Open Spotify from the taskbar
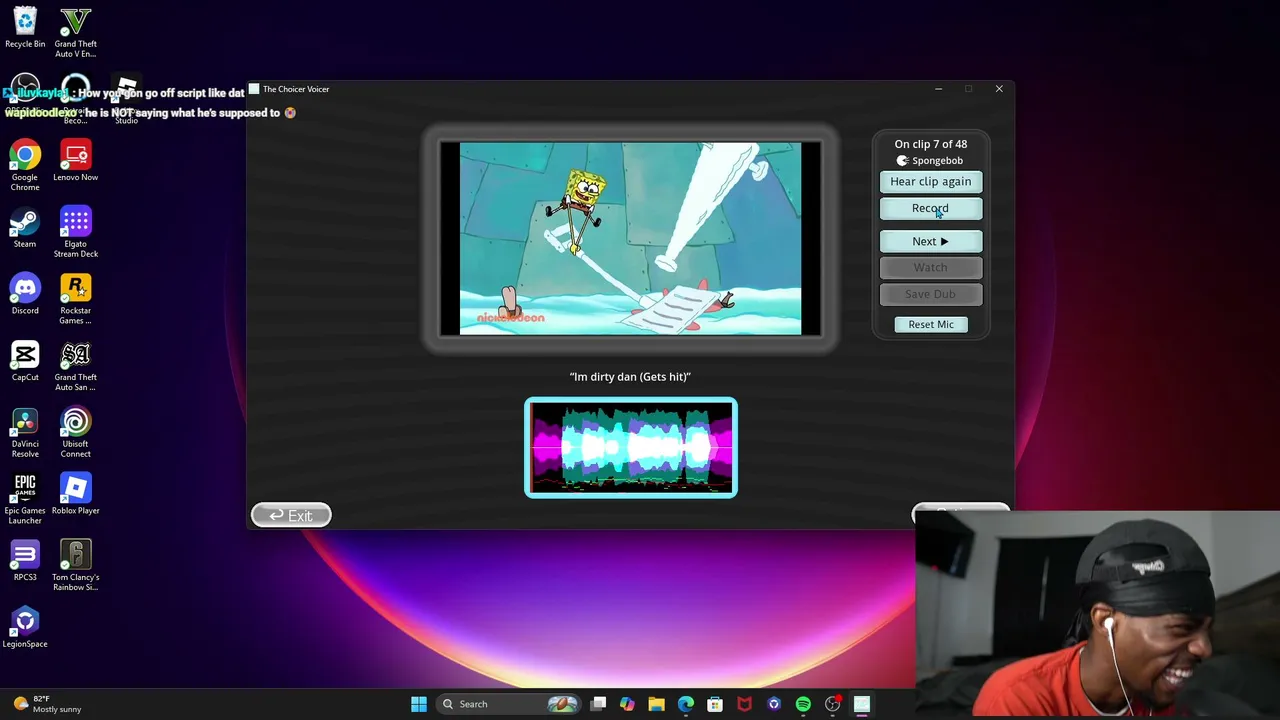The width and height of the screenshot is (1280, 720). pos(803,704)
